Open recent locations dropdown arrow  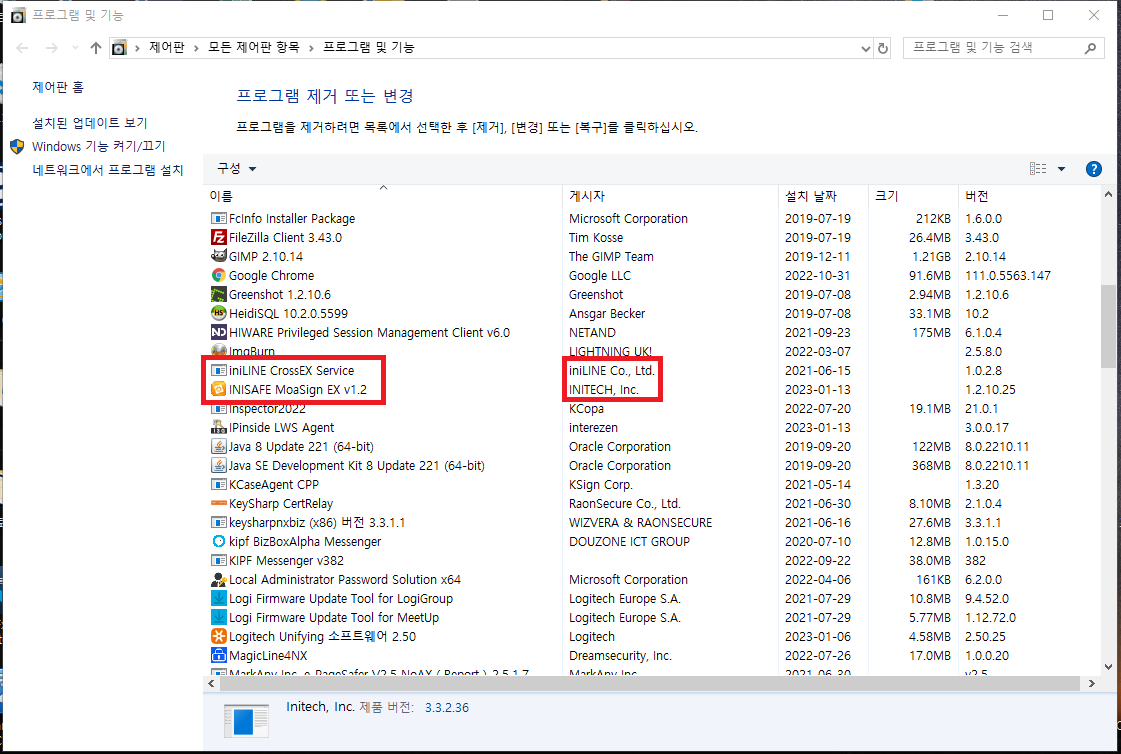tap(75, 48)
